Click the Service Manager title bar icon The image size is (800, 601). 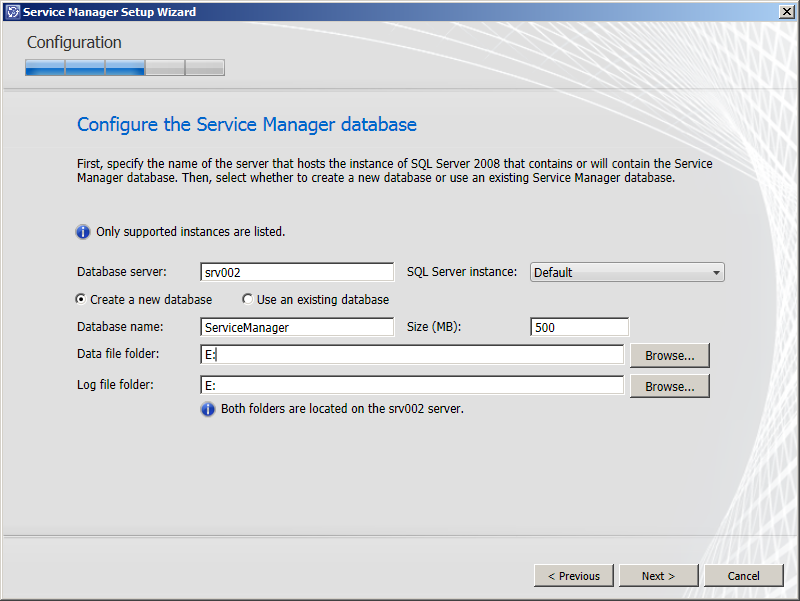point(13,12)
